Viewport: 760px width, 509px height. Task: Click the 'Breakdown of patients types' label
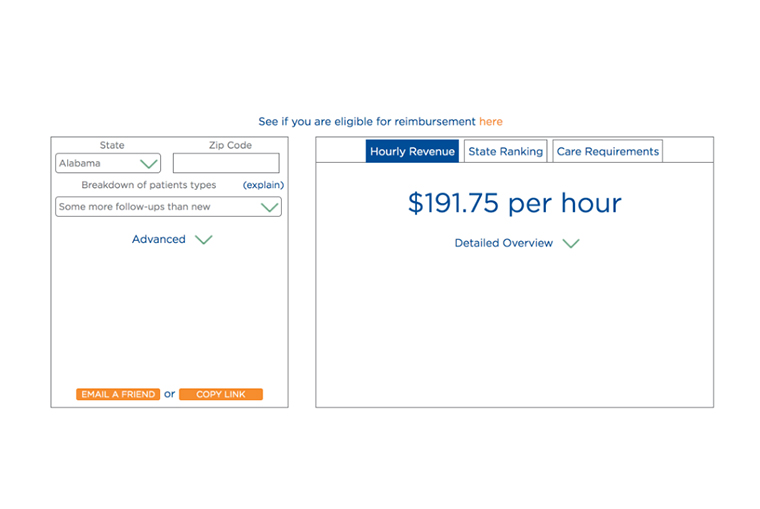(x=148, y=185)
